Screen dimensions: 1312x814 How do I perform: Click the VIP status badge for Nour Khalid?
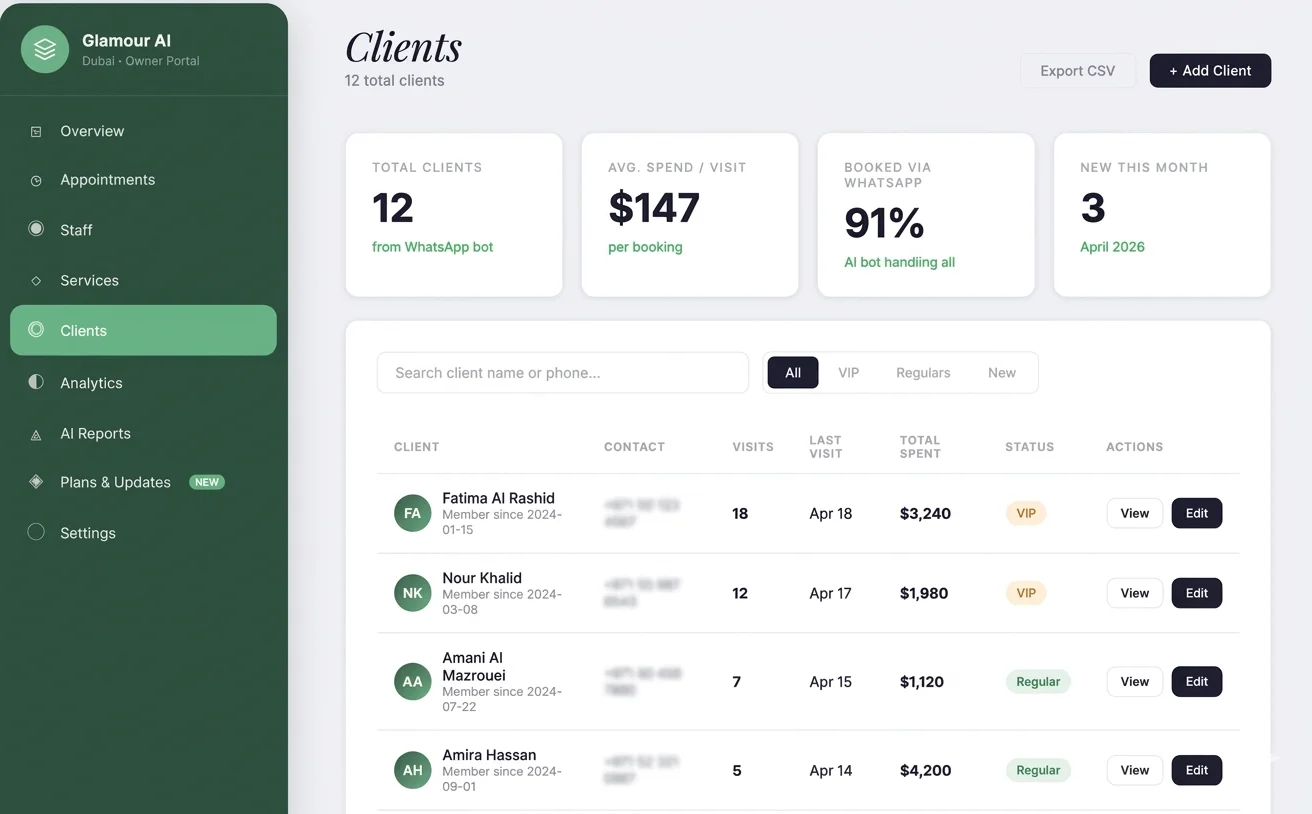[1026, 593]
